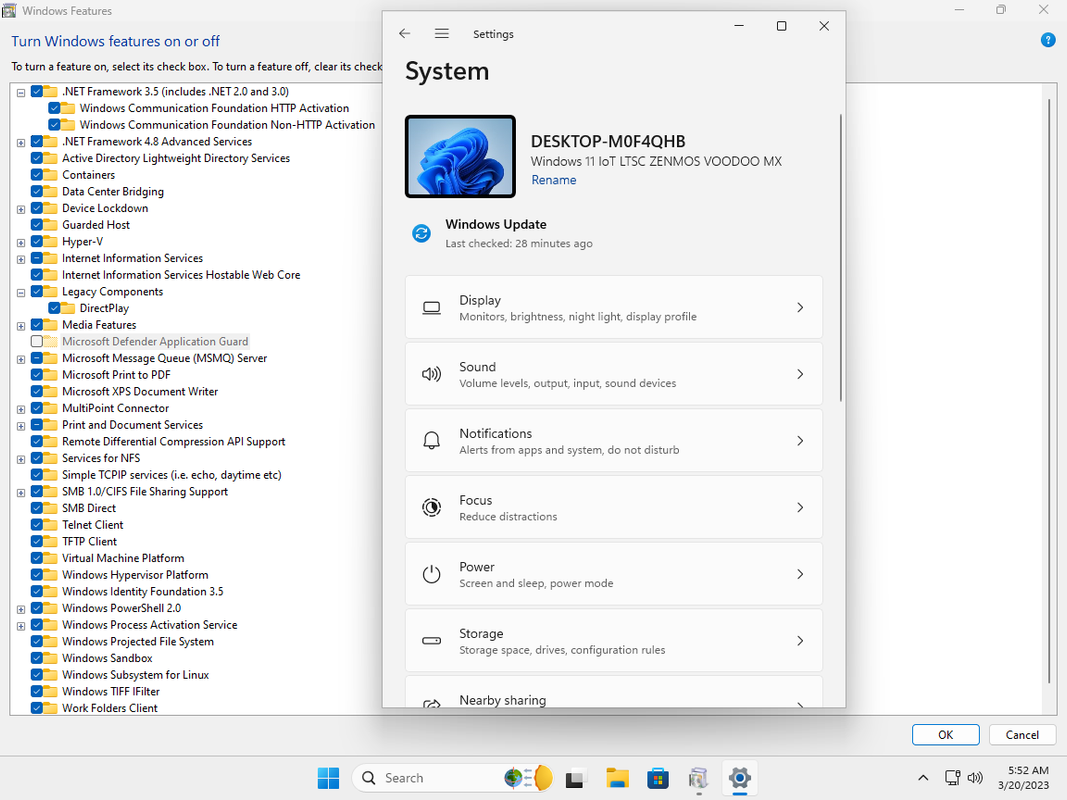Collapse the Legacy Components node
Screen dimensions: 1067x800
point(21,293)
